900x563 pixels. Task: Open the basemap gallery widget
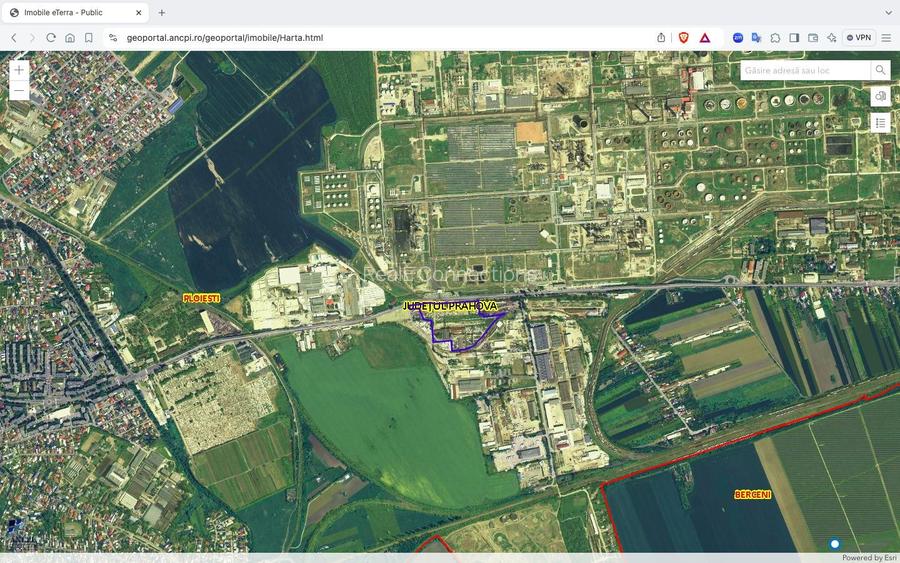point(880,96)
